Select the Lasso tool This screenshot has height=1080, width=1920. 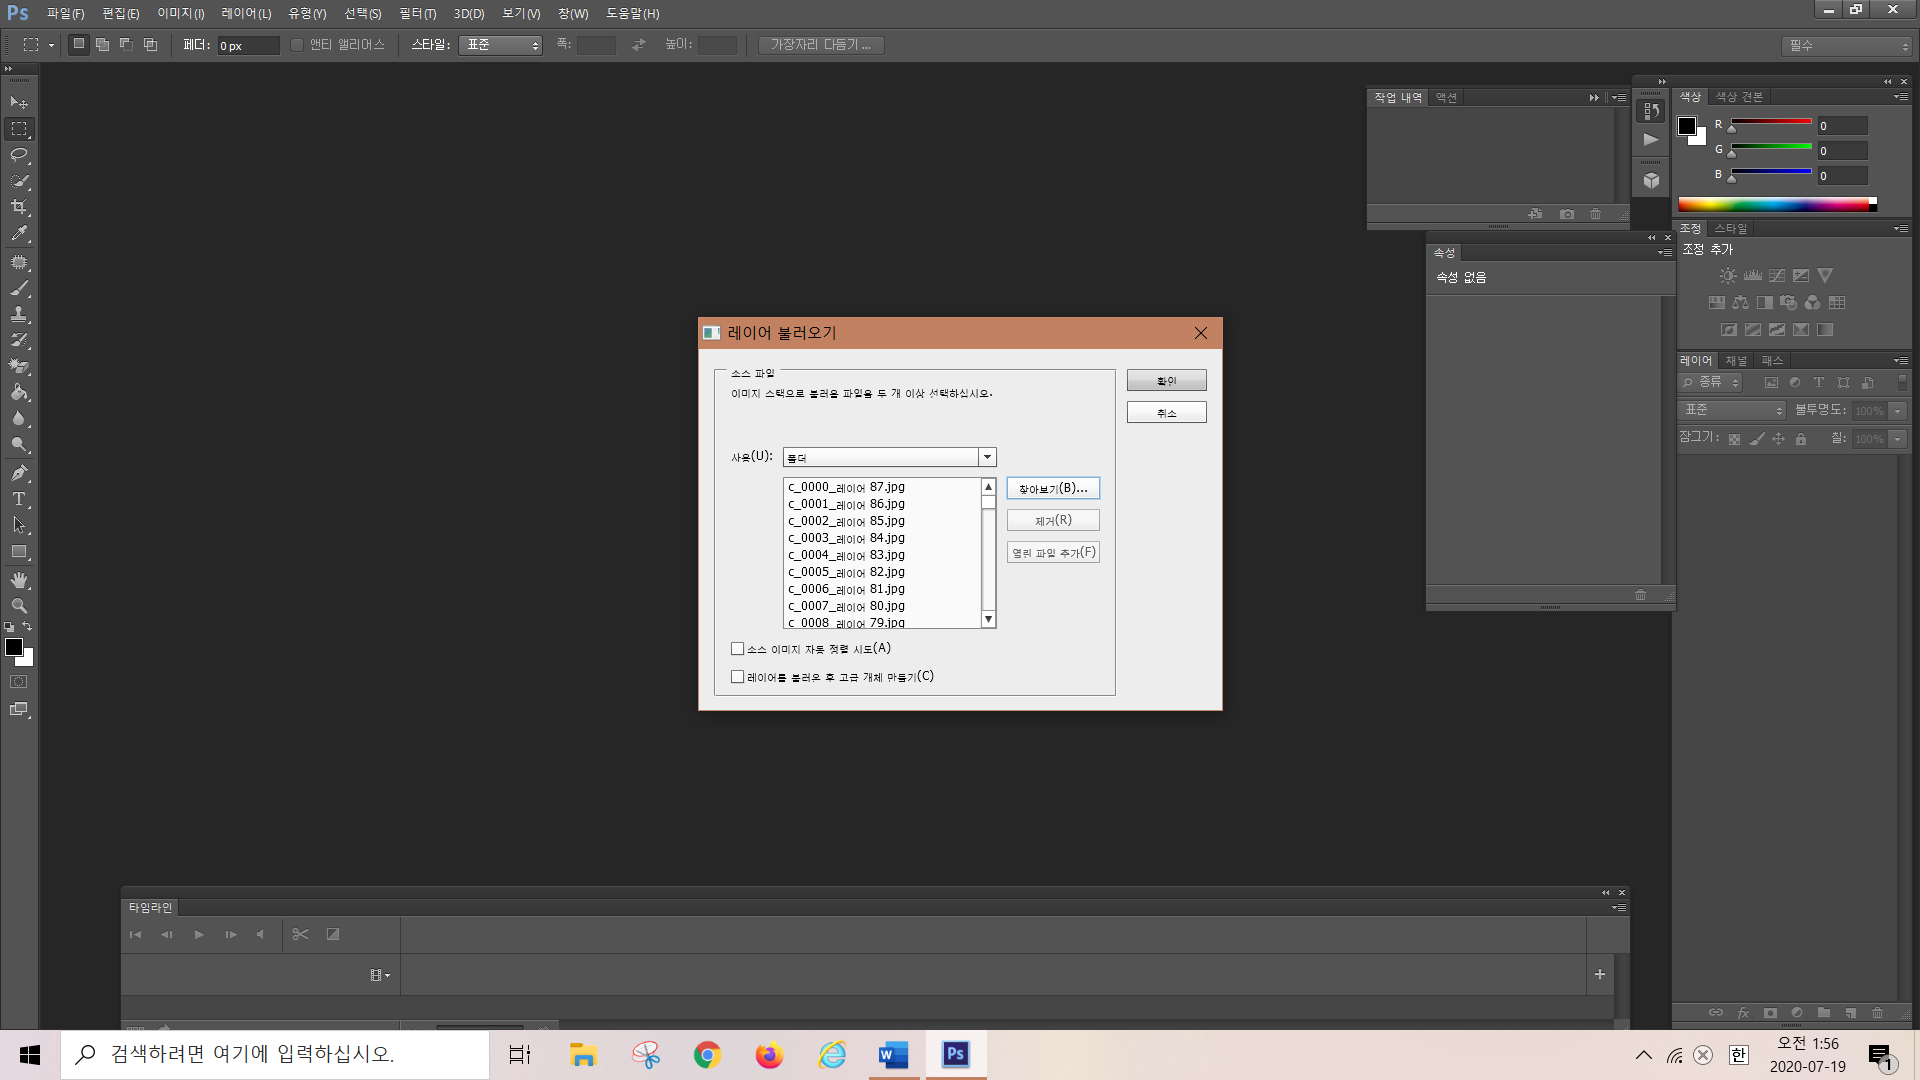coord(19,155)
